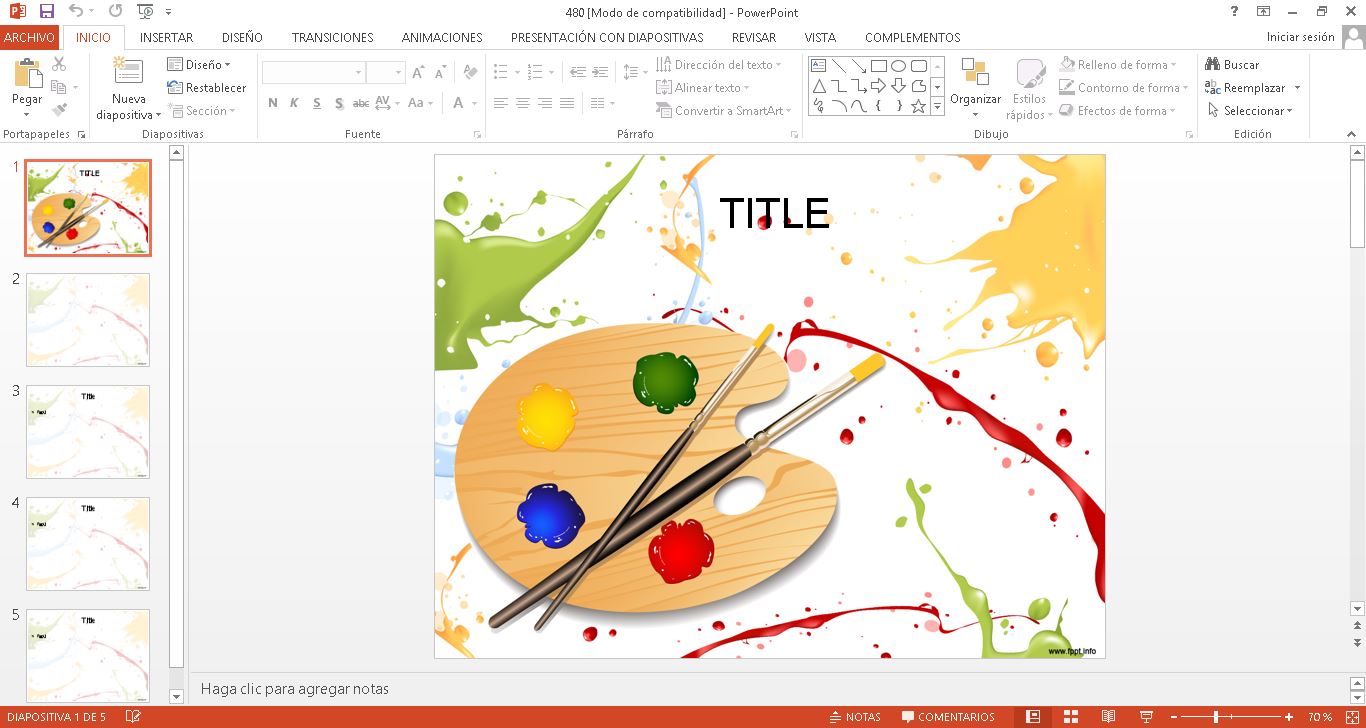
Task: Toggle underline (S) formatting
Action: 317,103
